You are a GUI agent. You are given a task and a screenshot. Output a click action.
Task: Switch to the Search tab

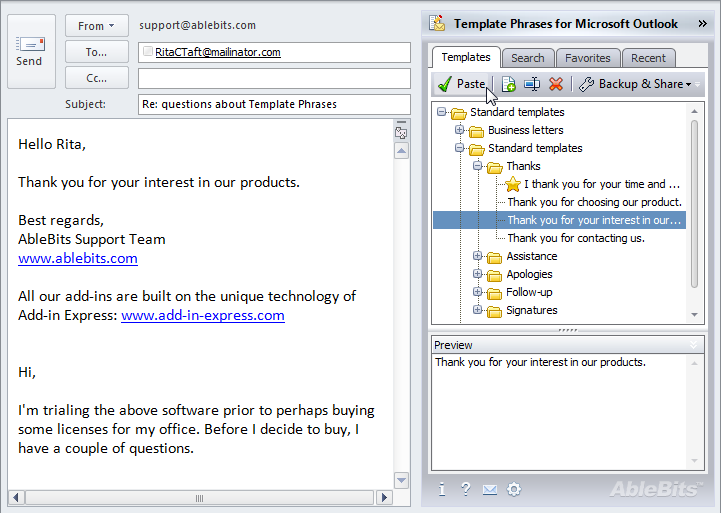coord(527,58)
